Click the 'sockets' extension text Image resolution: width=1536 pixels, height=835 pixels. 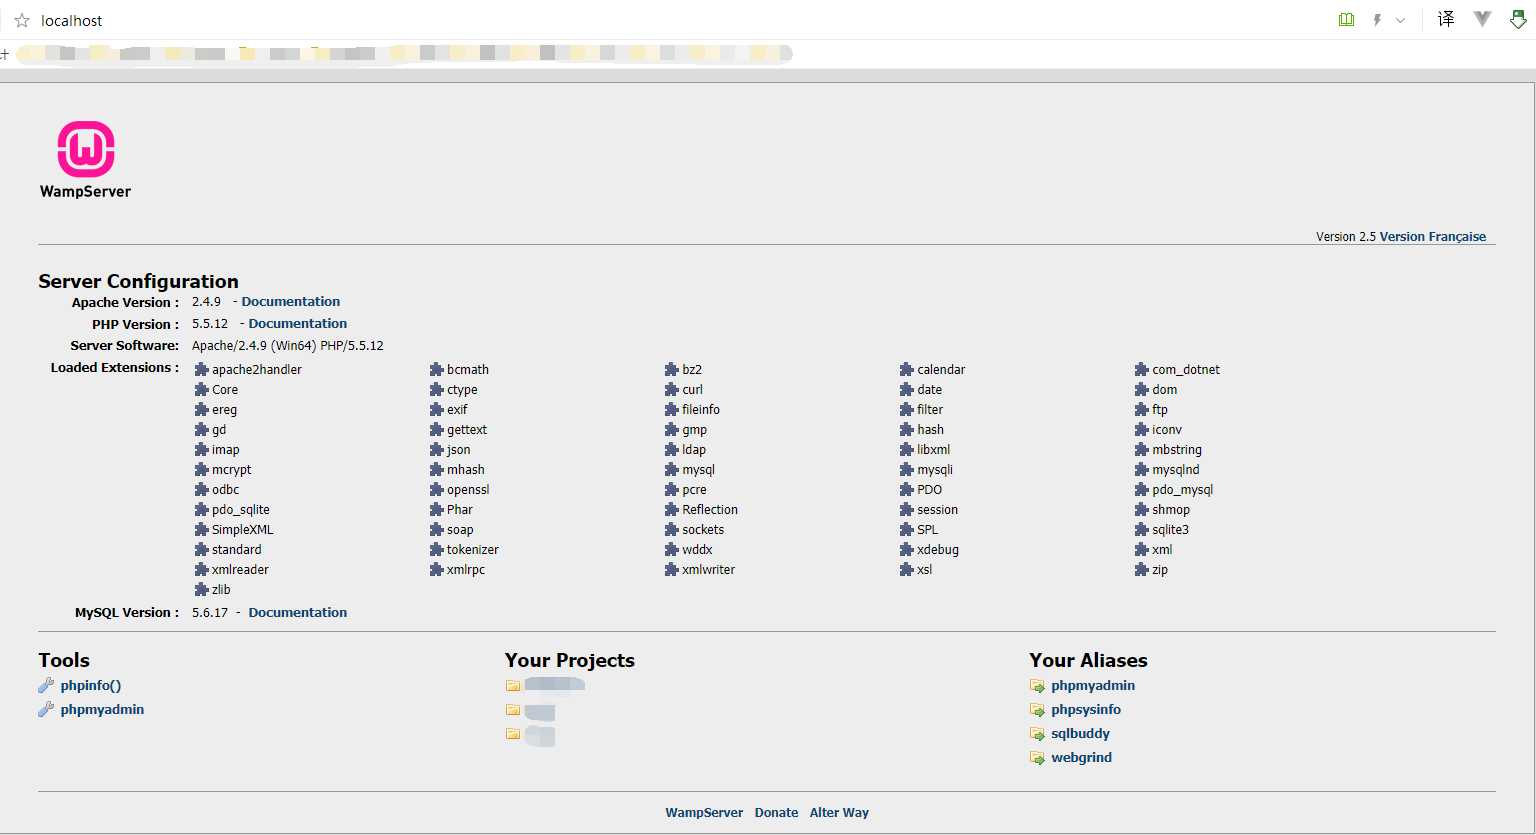click(x=703, y=530)
